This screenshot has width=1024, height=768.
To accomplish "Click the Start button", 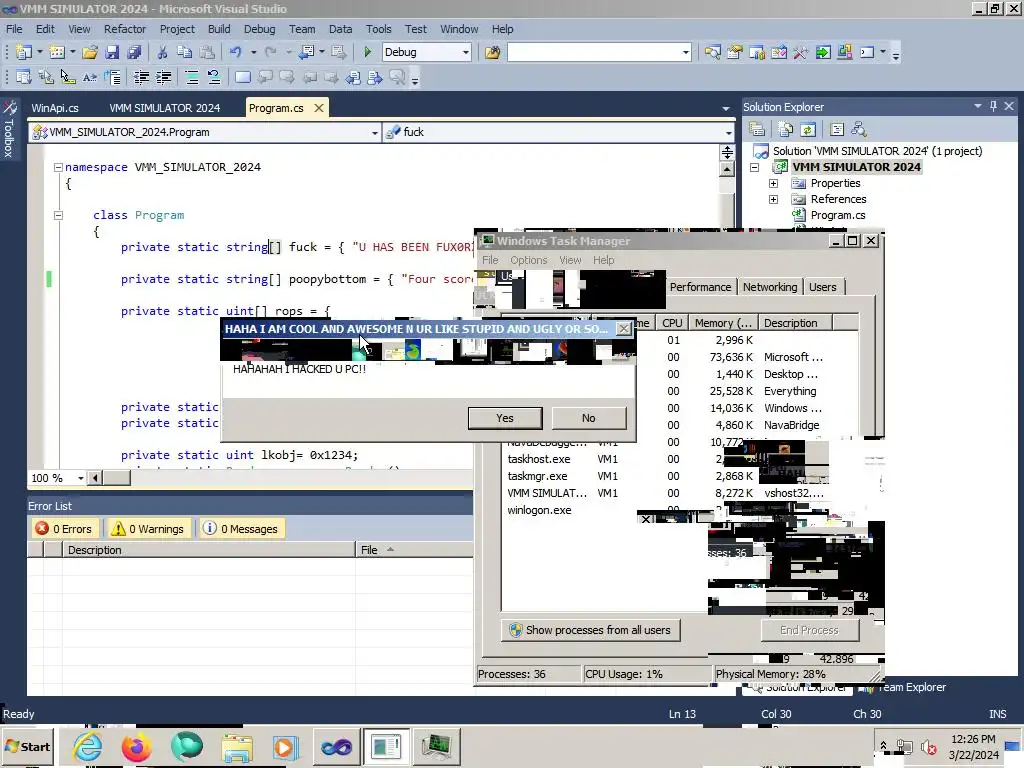I will (x=27, y=746).
